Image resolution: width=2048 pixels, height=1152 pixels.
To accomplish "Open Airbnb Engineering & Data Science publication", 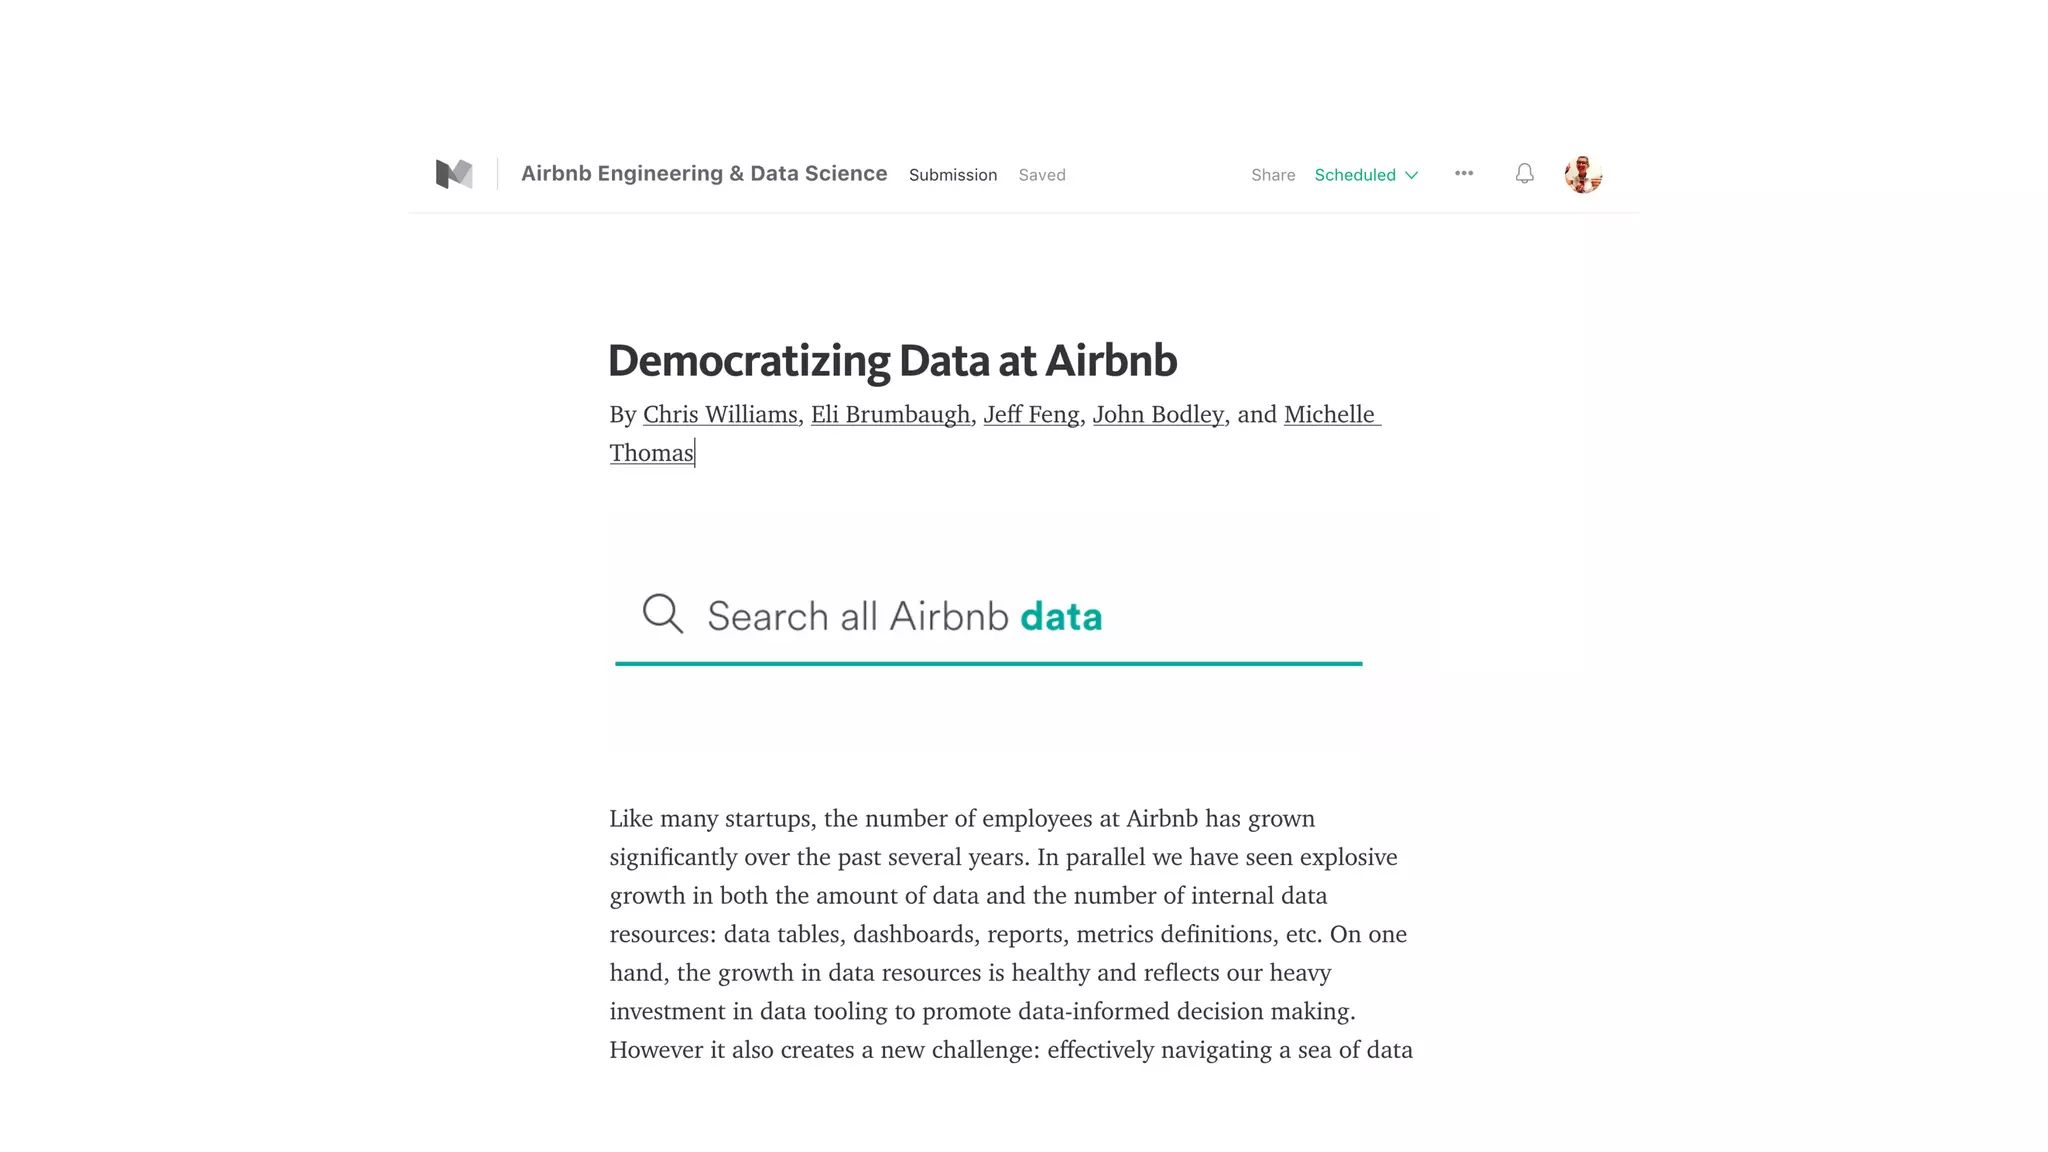I will tap(703, 174).
